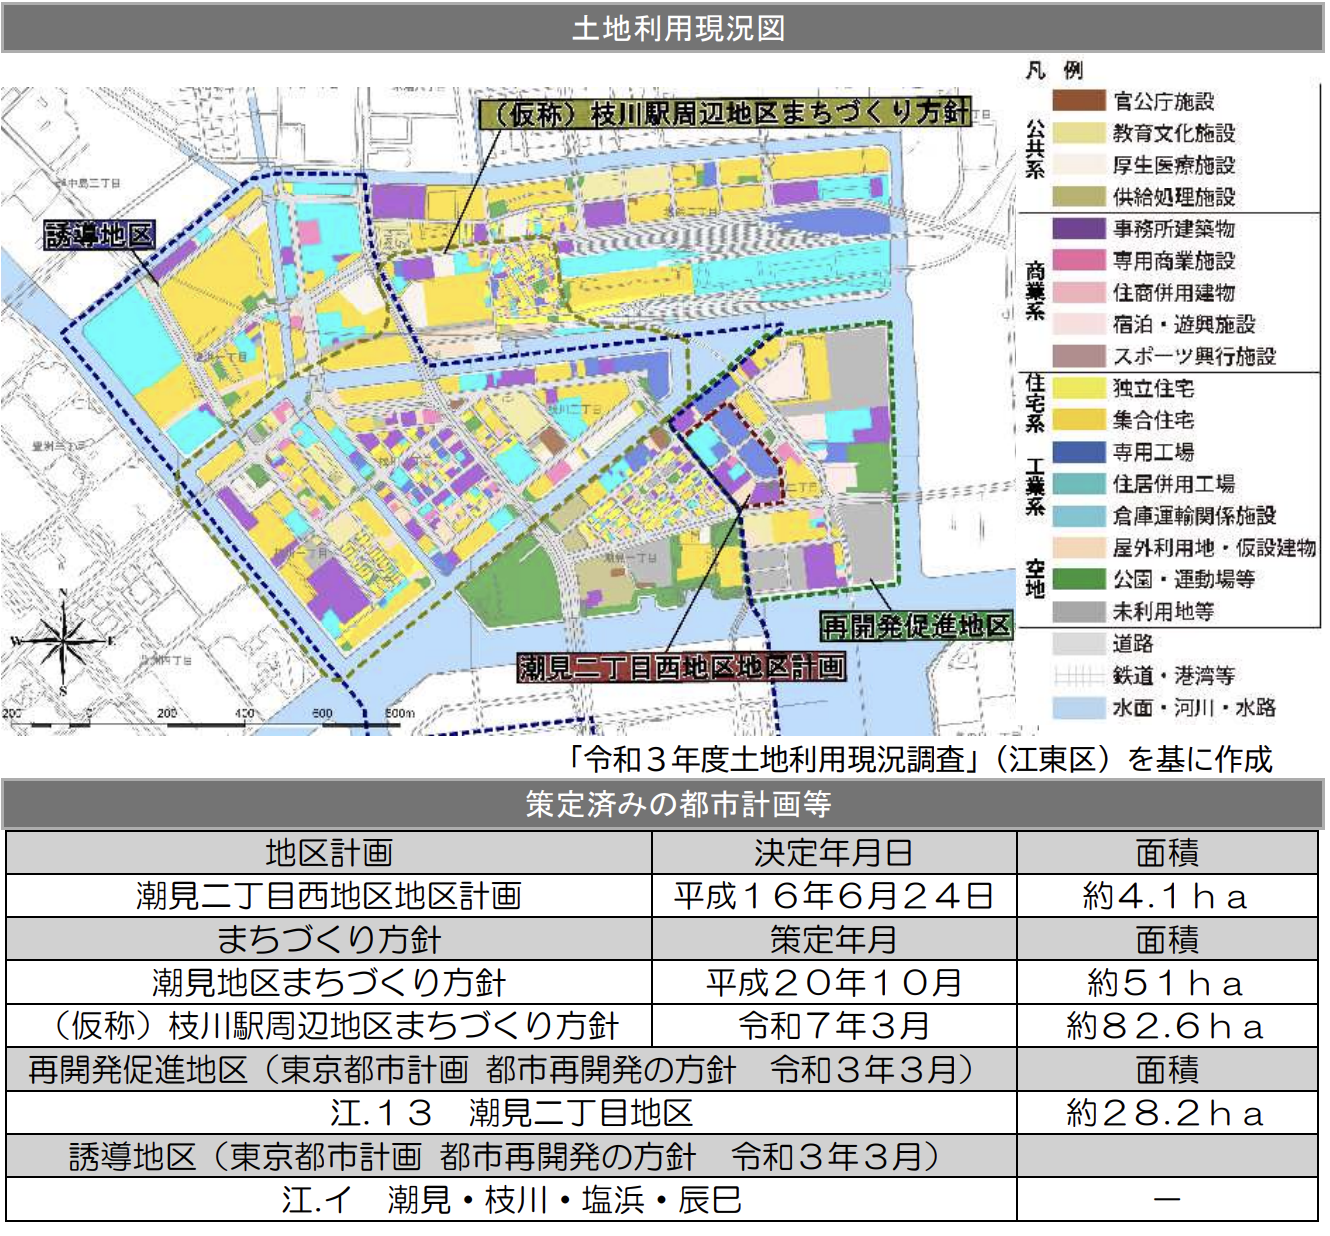Select the 専用工場 blue legend swatch
Viewport: 1330px width, 1236px height.
click(1078, 452)
